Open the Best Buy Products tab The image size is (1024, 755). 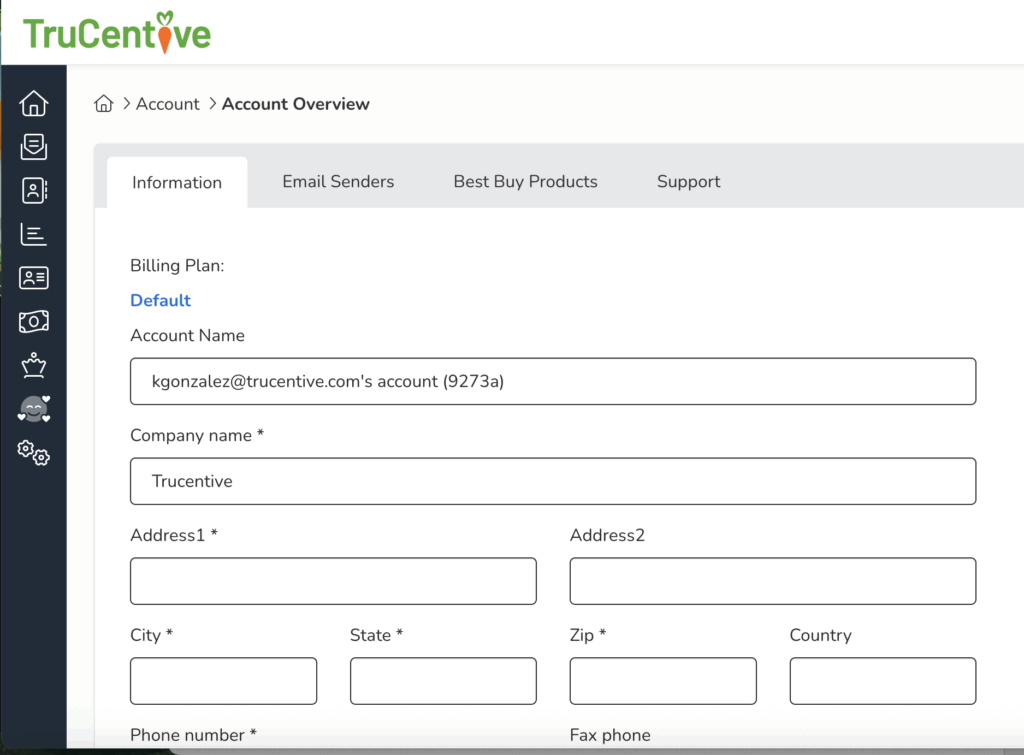[525, 181]
